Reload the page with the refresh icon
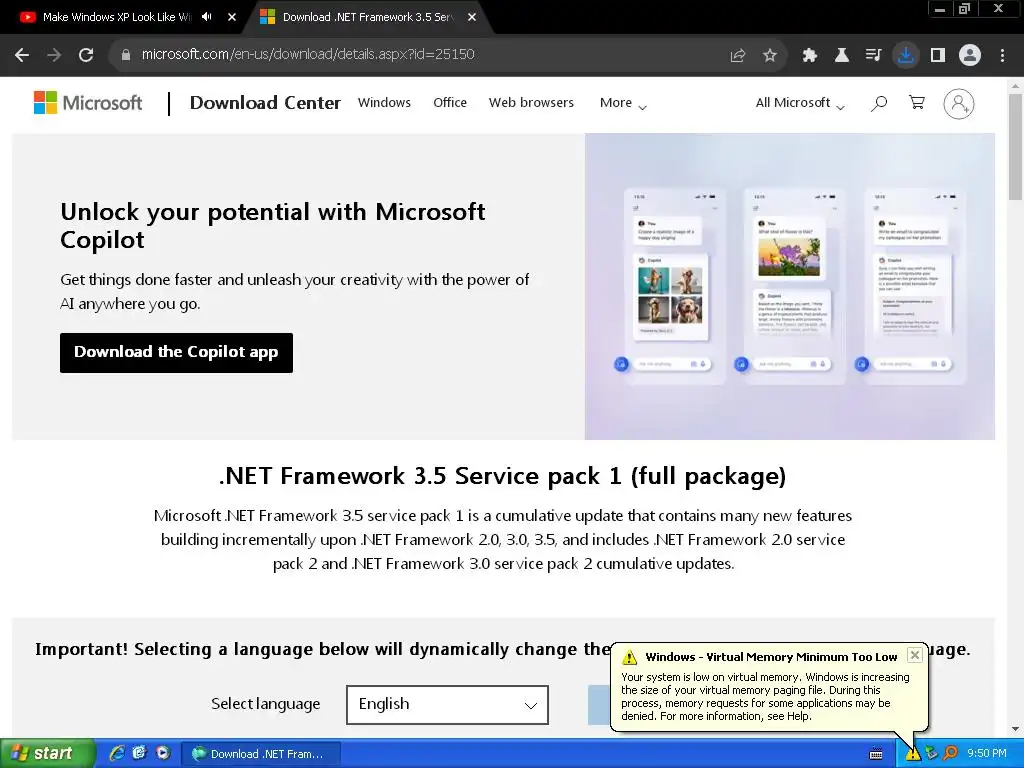The height and width of the screenshot is (768, 1024). point(86,55)
